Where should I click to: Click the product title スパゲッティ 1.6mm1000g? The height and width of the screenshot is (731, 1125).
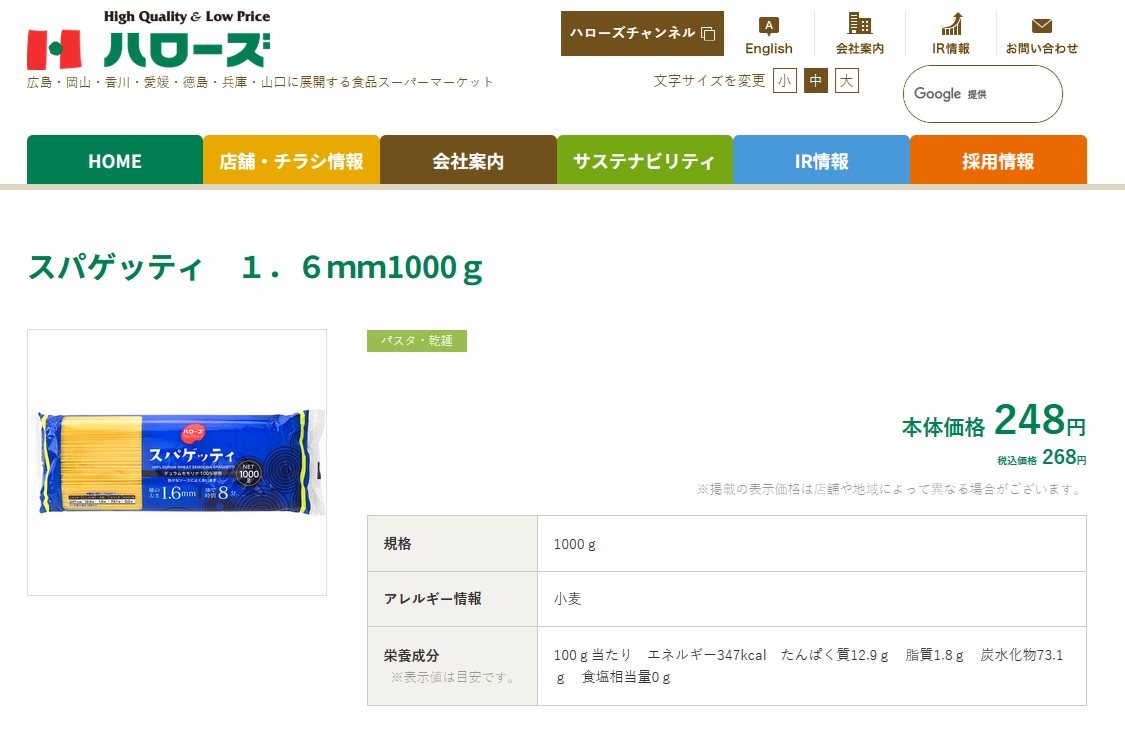(x=255, y=268)
